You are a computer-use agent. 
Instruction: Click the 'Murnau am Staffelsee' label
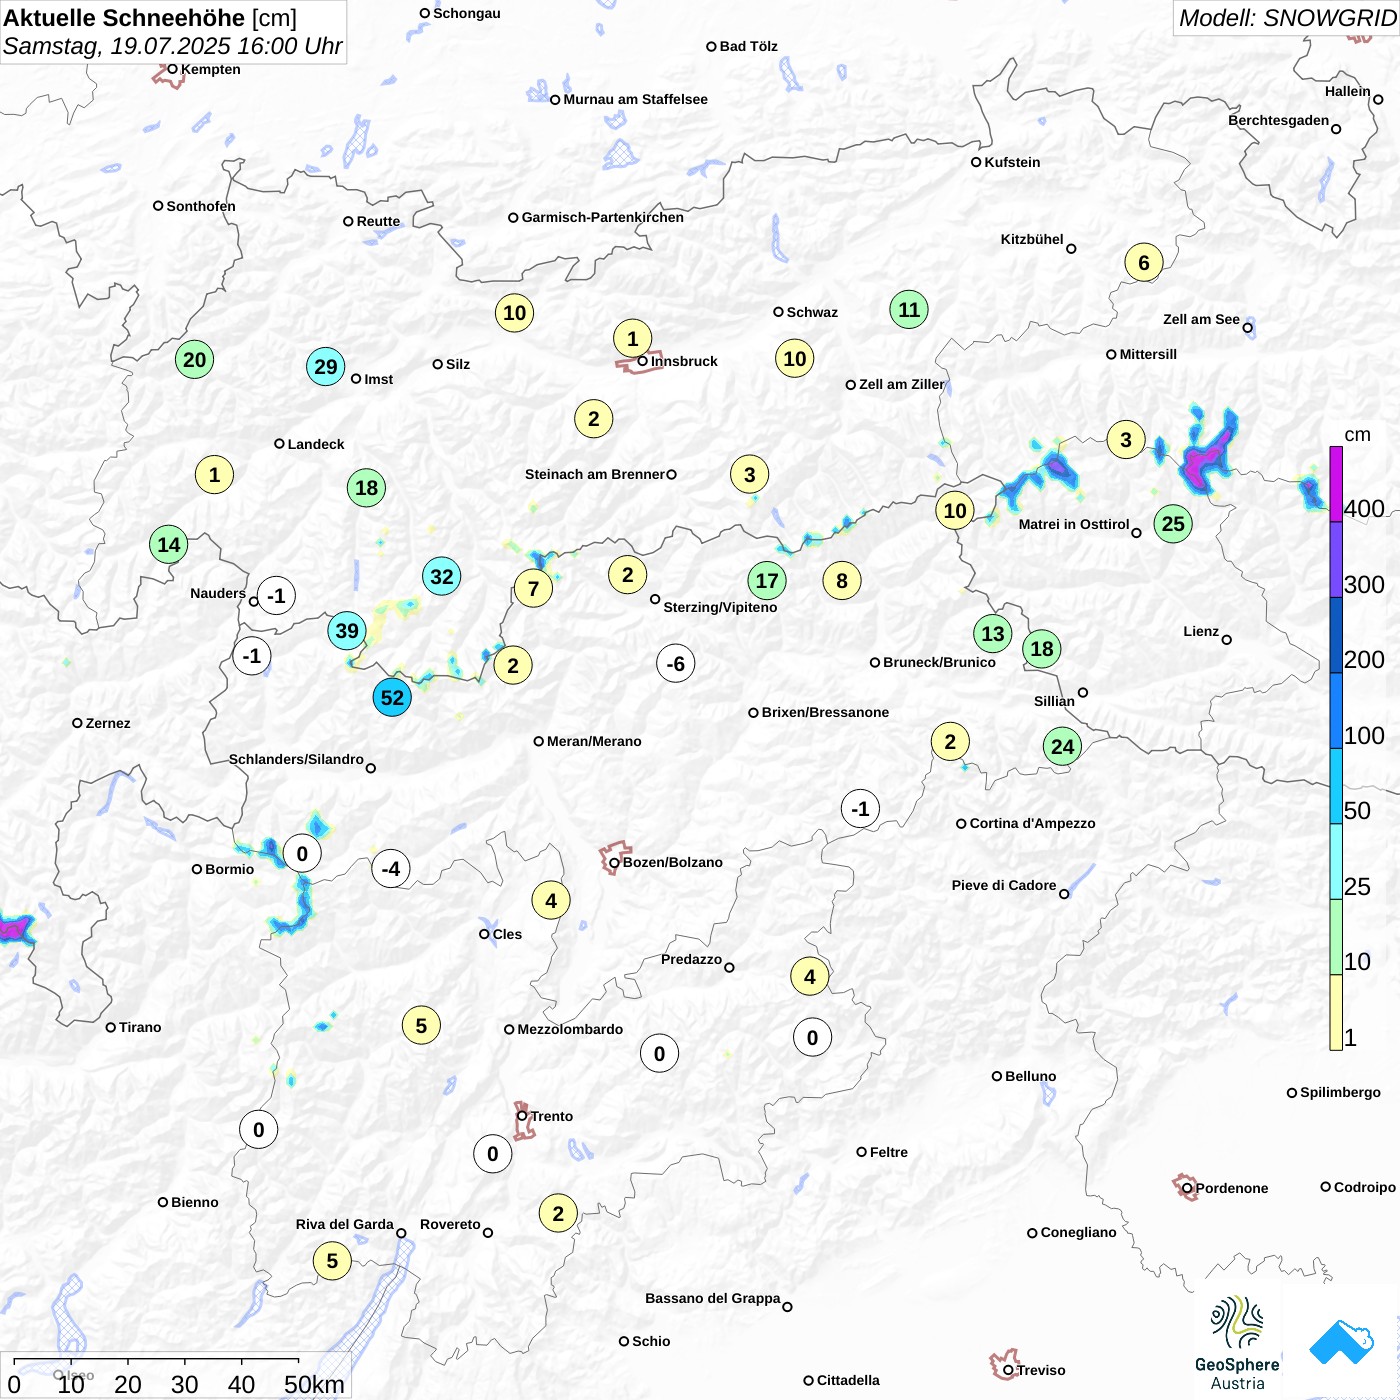tap(635, 99)
